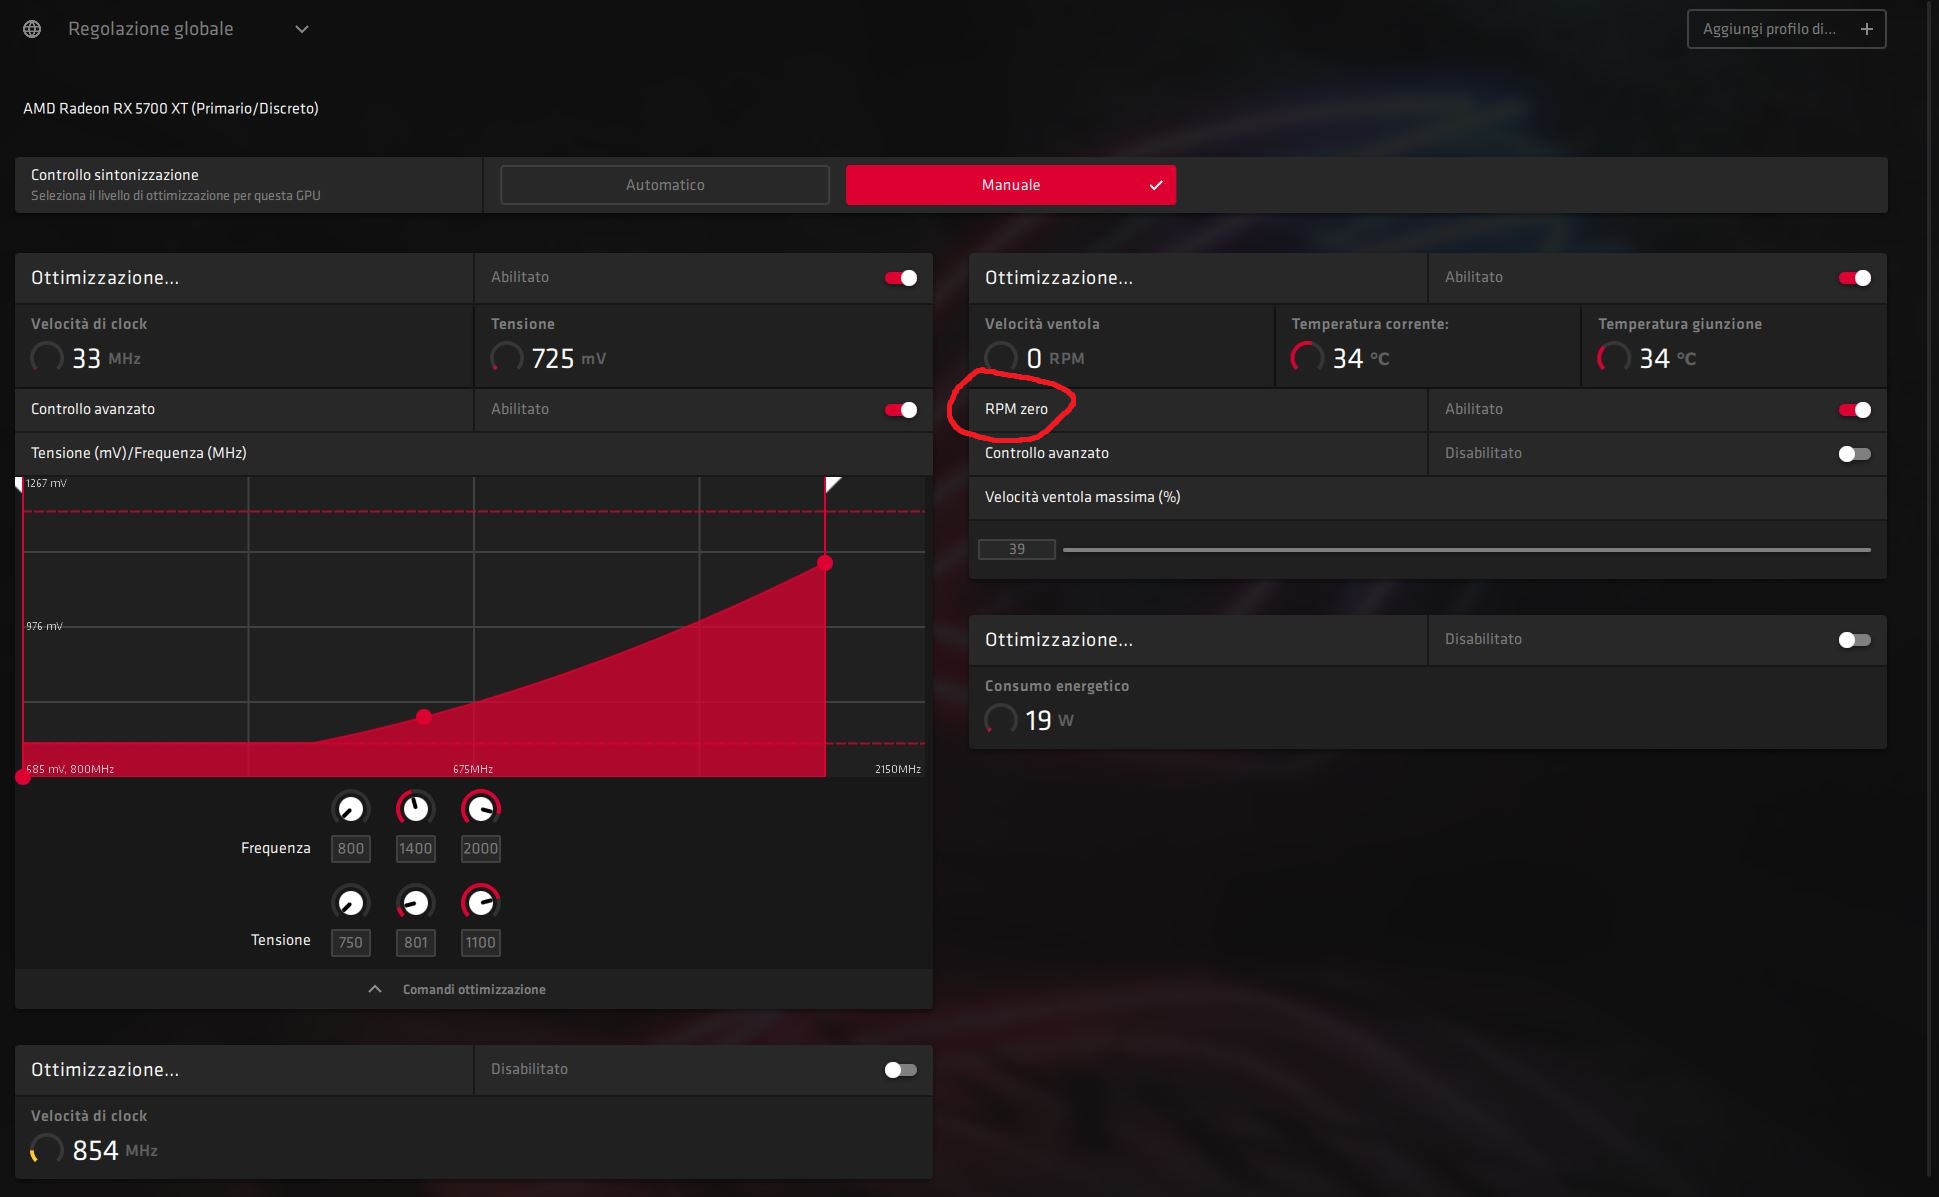Click the third Frequenza dial knob for 2000

[x=480, y=809]
